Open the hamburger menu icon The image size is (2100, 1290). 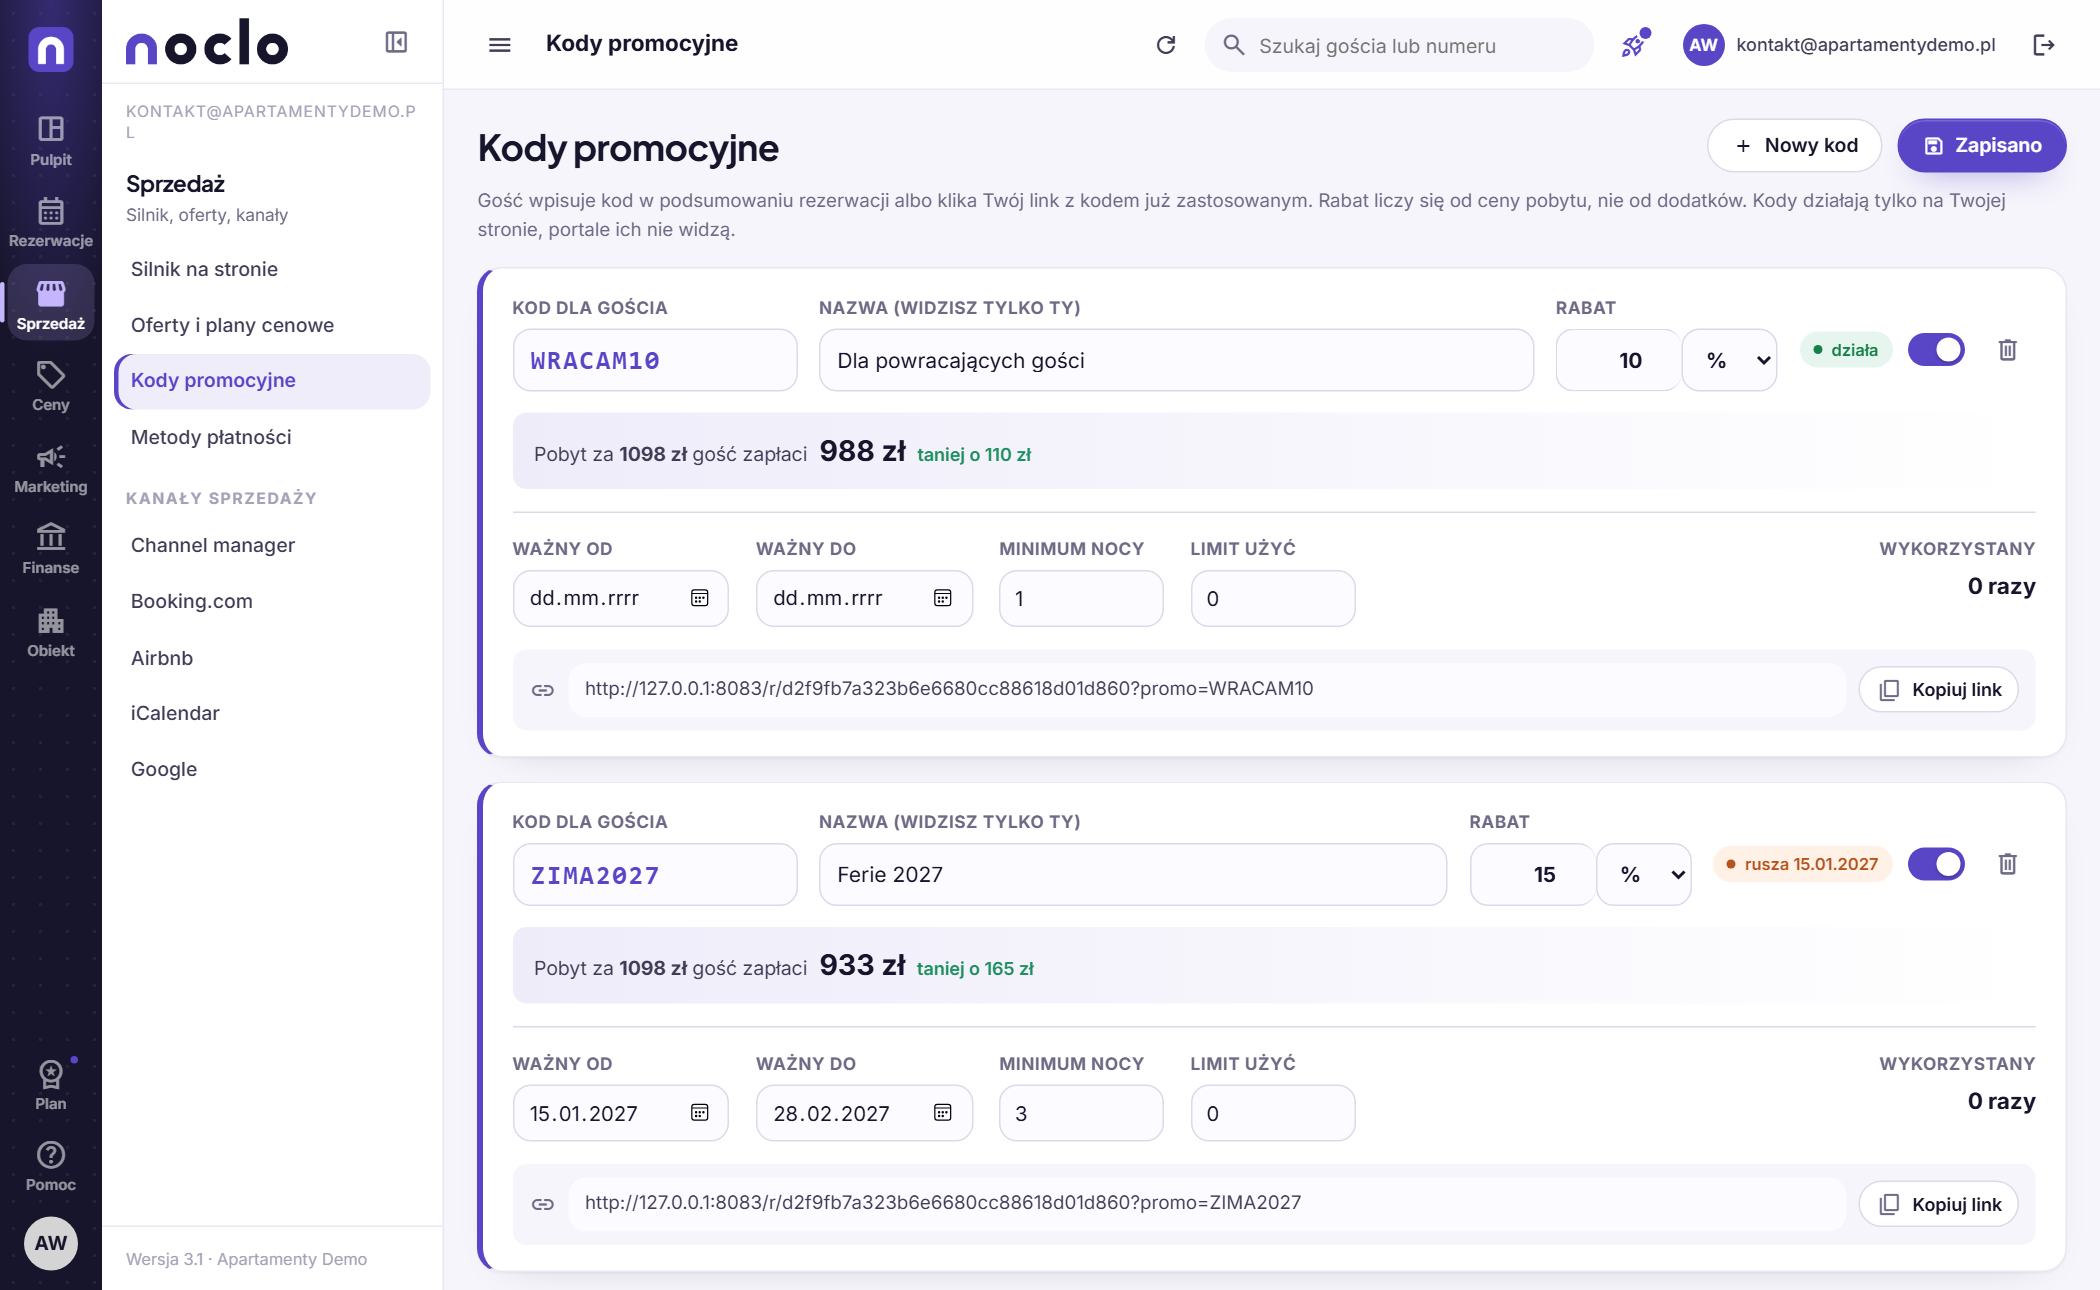[x=499, y=45]
